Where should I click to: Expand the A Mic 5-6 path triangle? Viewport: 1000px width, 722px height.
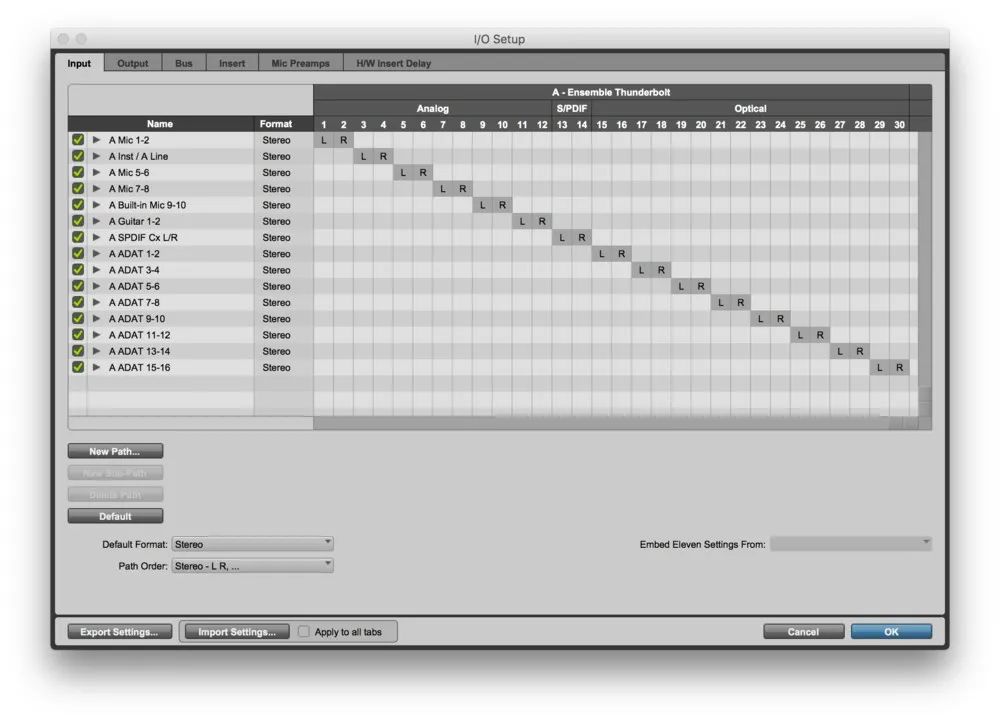click(x=97, y=173)
